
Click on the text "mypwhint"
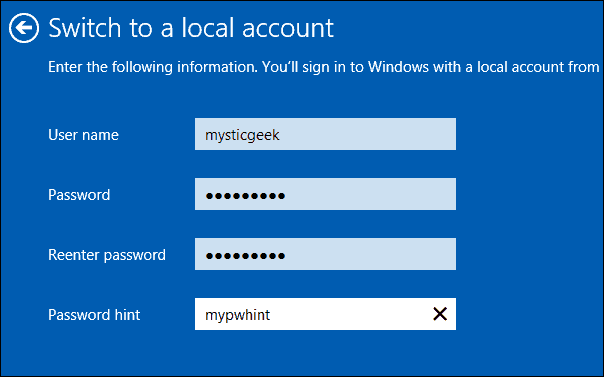238,315
